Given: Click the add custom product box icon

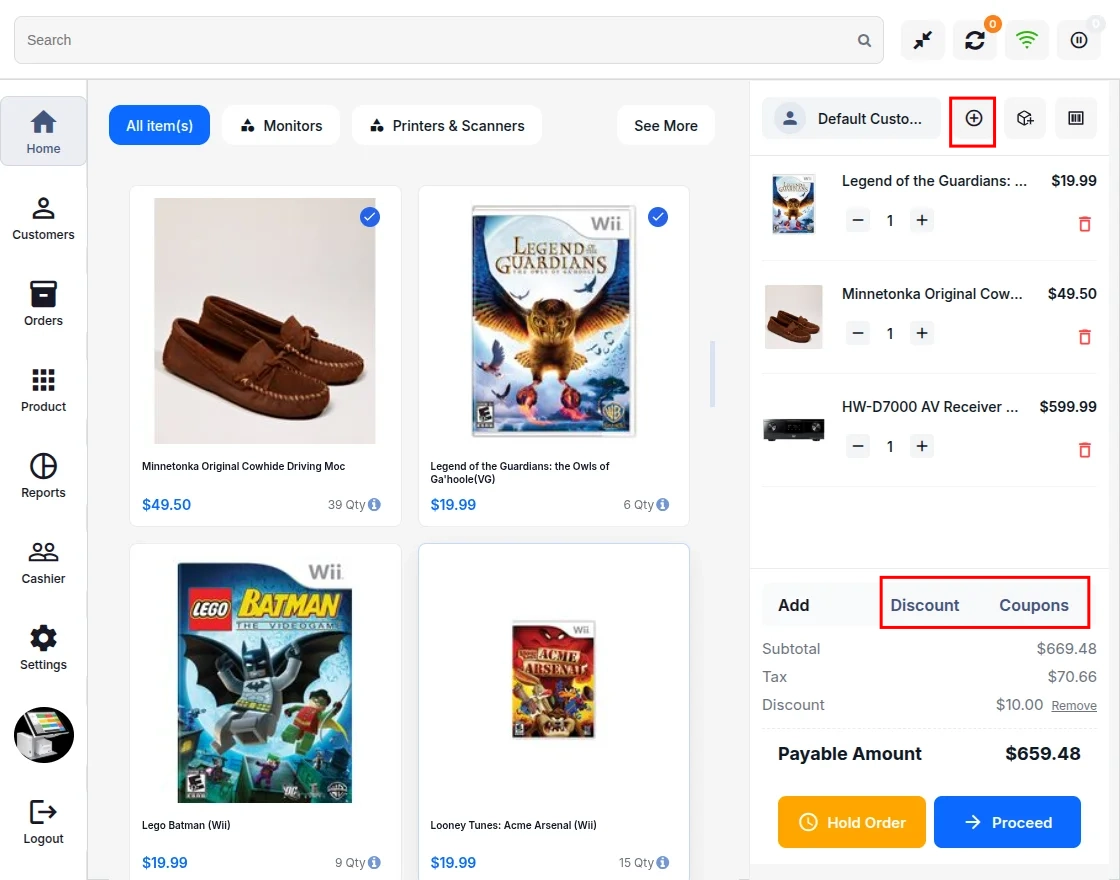Looking at the screenshot, I should (1025, 119).
